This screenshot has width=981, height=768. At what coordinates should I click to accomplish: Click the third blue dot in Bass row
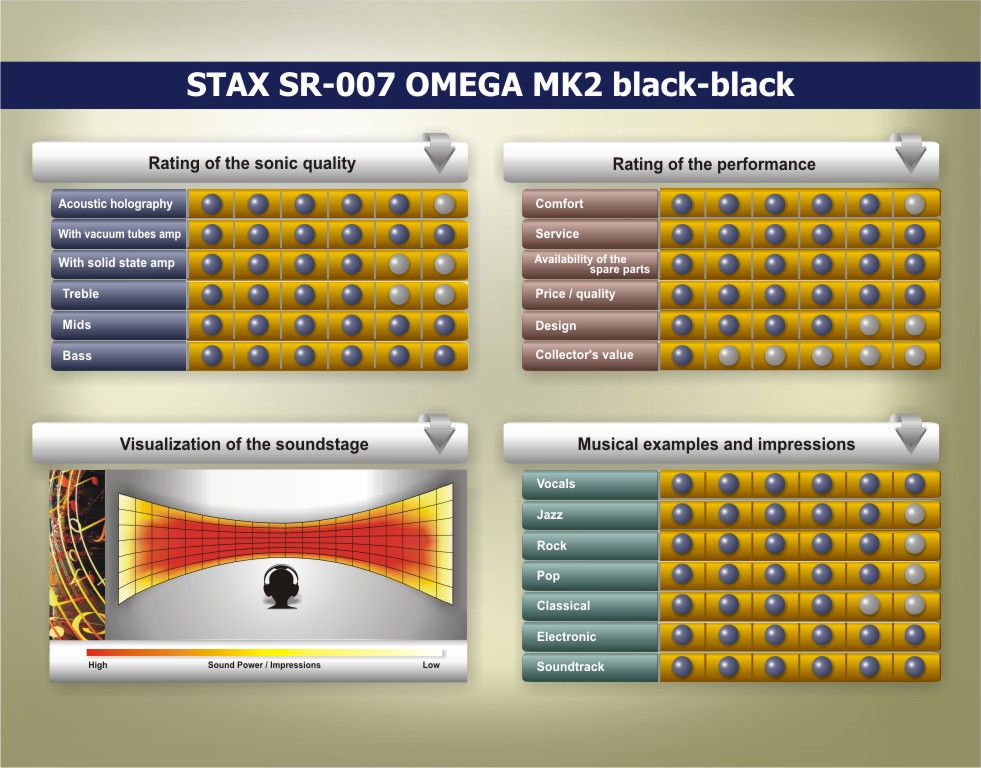click(305, 355)
